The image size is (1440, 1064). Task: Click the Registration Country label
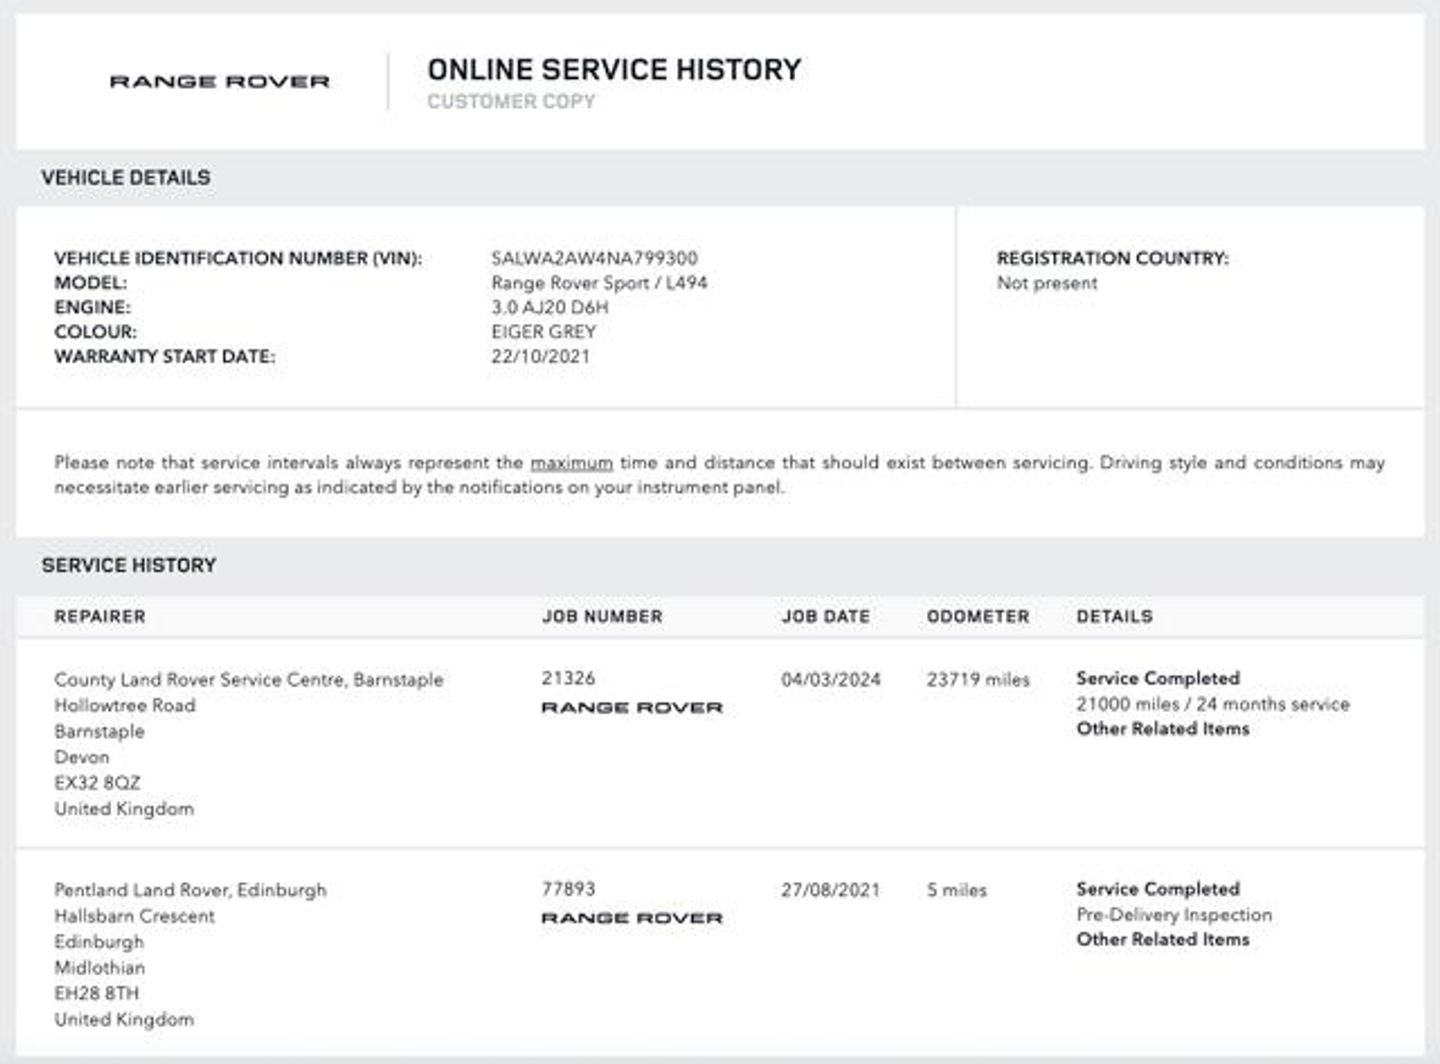click(1112, 258)
